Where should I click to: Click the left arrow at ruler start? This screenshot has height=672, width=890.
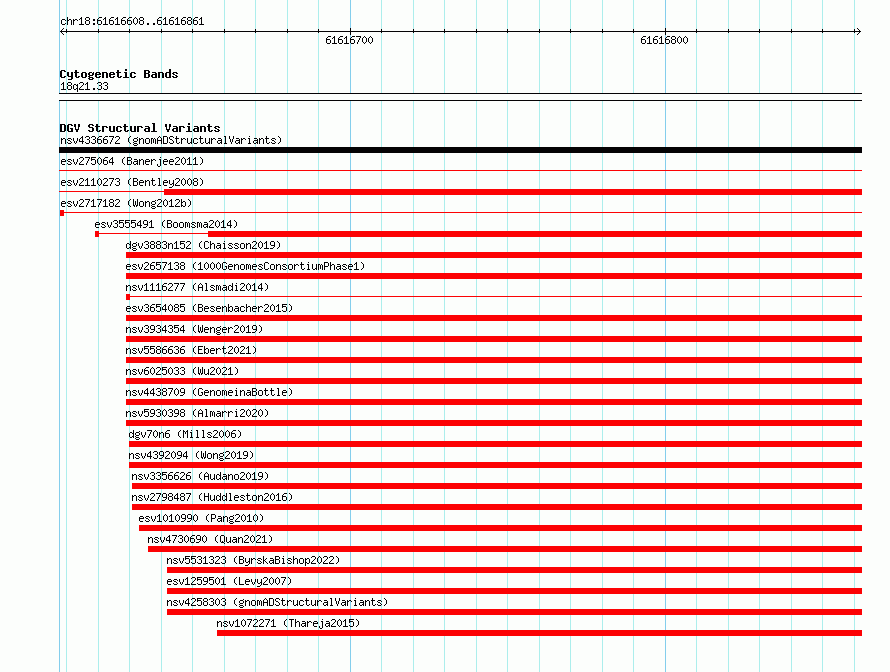coord(63,32)
